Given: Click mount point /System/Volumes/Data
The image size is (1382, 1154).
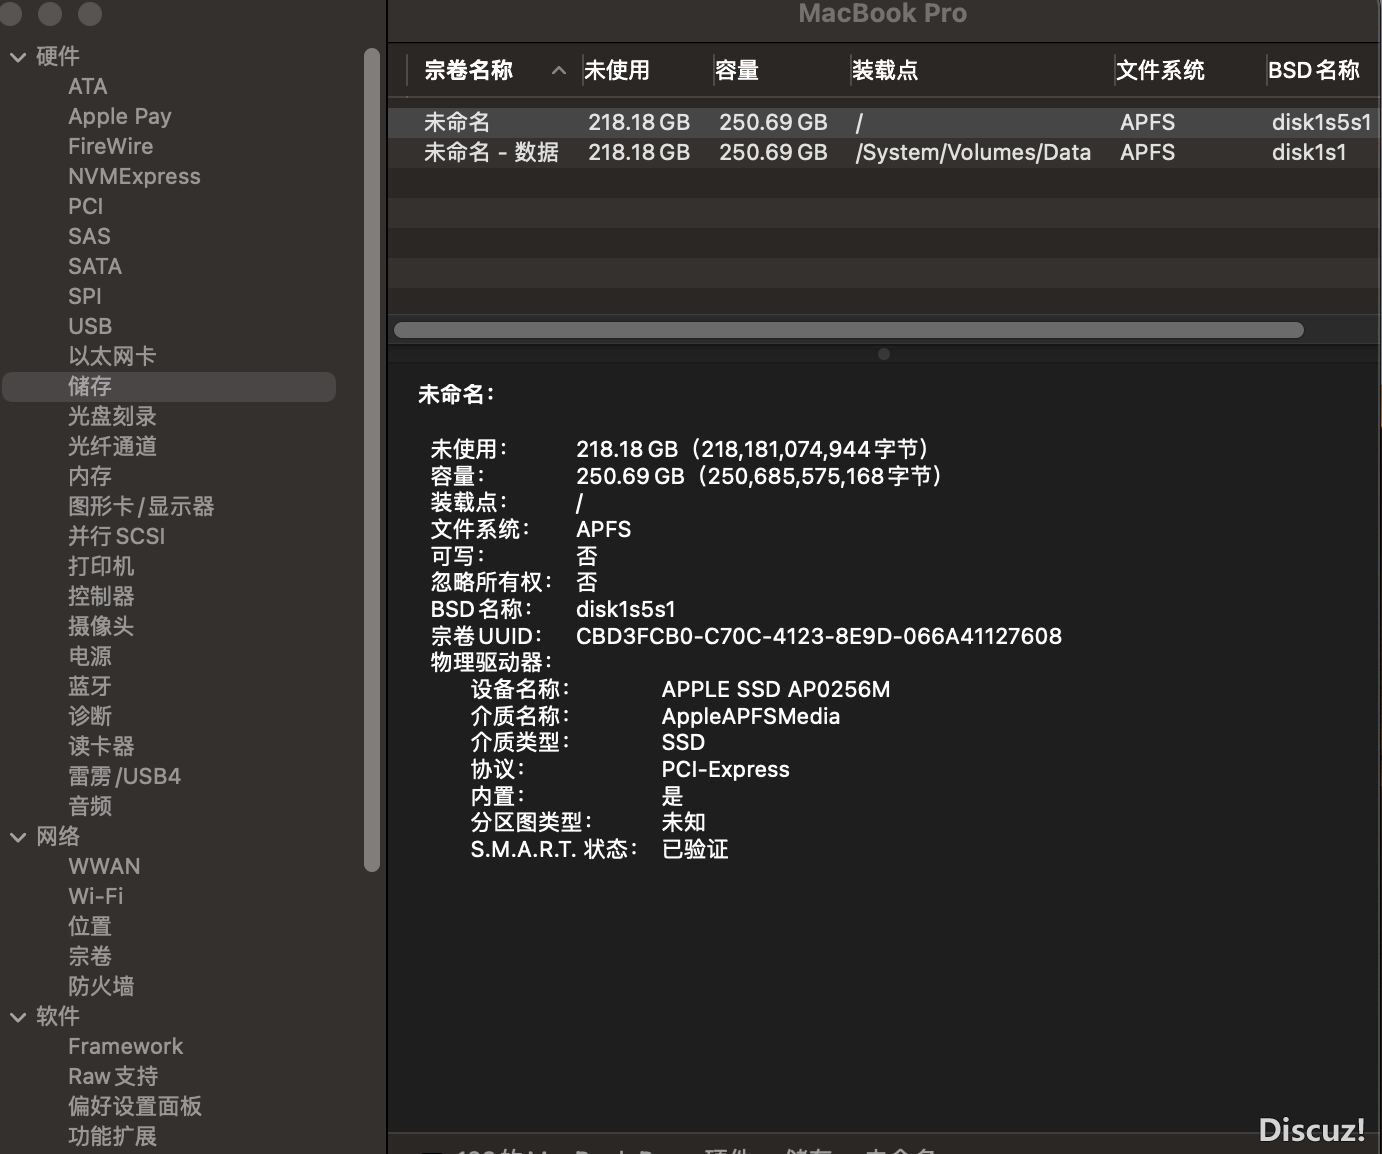Looking at the screenshot, I should (973, 152).
